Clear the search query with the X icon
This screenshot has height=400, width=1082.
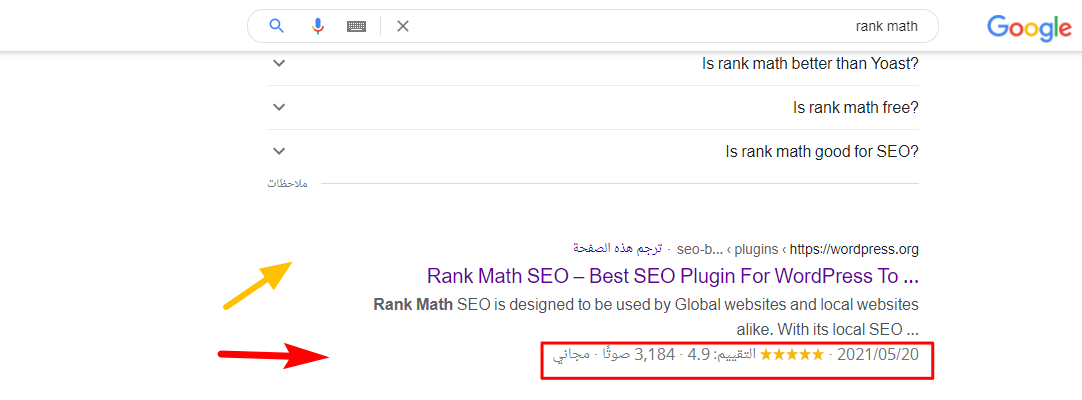[x=403, y=27]
